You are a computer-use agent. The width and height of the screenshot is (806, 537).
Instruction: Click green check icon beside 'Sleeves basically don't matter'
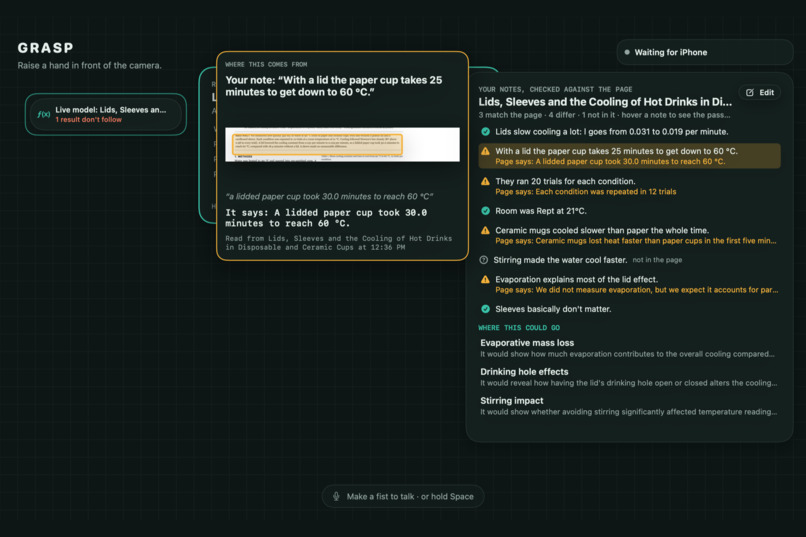(x=485, y=309)
